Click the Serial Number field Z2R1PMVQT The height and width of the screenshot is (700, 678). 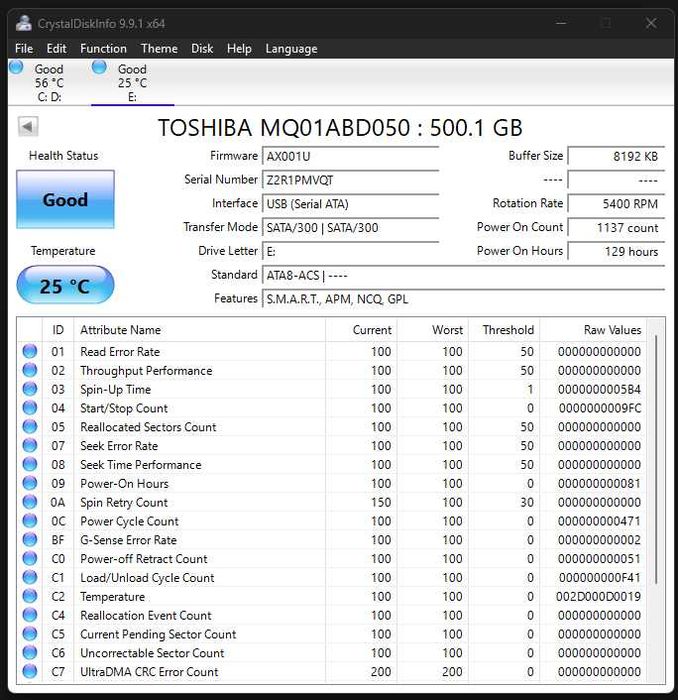point(350,180)
